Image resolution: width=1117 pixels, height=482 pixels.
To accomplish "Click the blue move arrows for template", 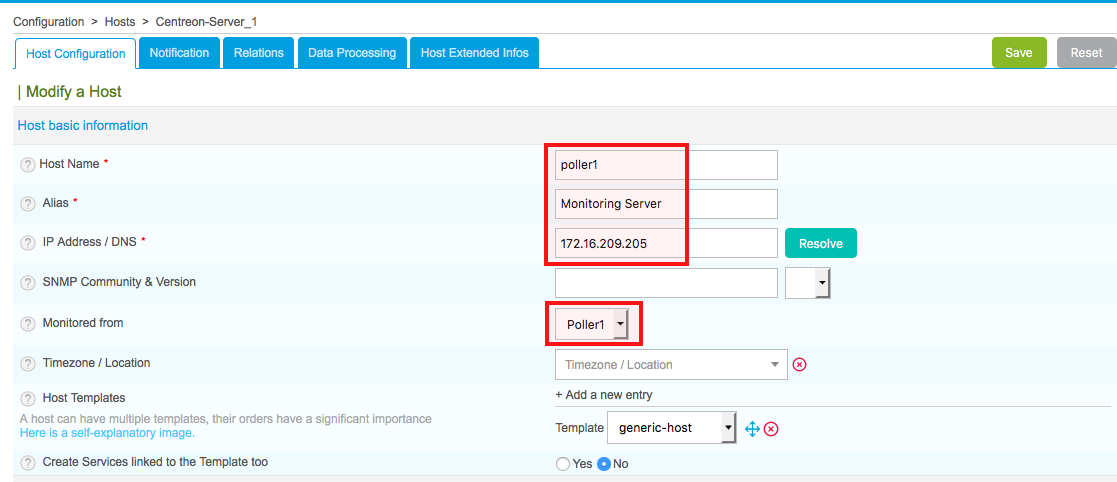I will tap(754, 428).
